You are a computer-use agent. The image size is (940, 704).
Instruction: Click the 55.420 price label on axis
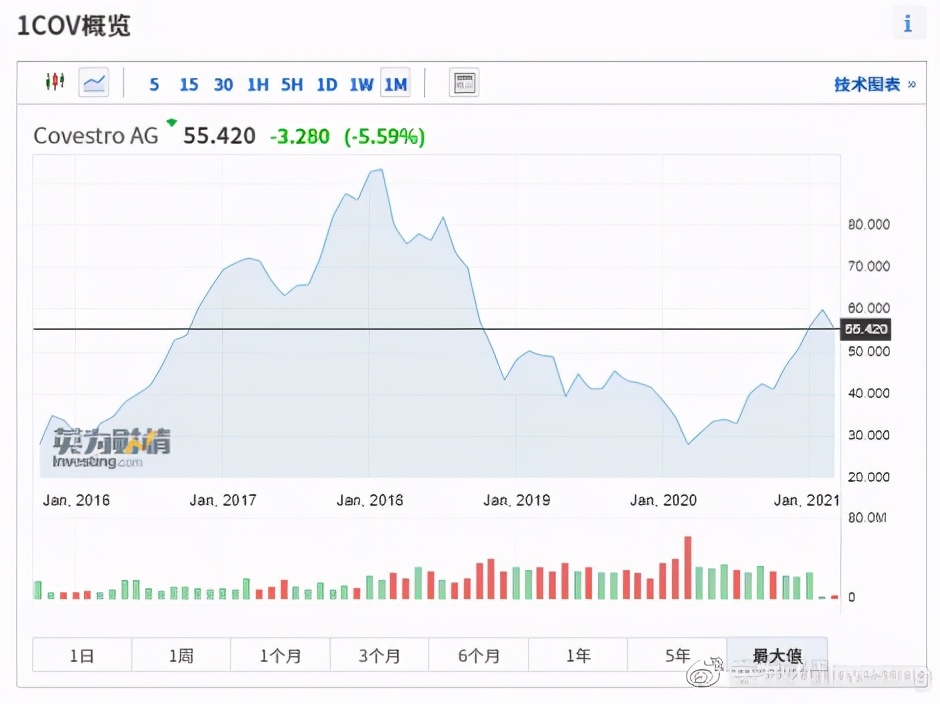pos(865,329)
